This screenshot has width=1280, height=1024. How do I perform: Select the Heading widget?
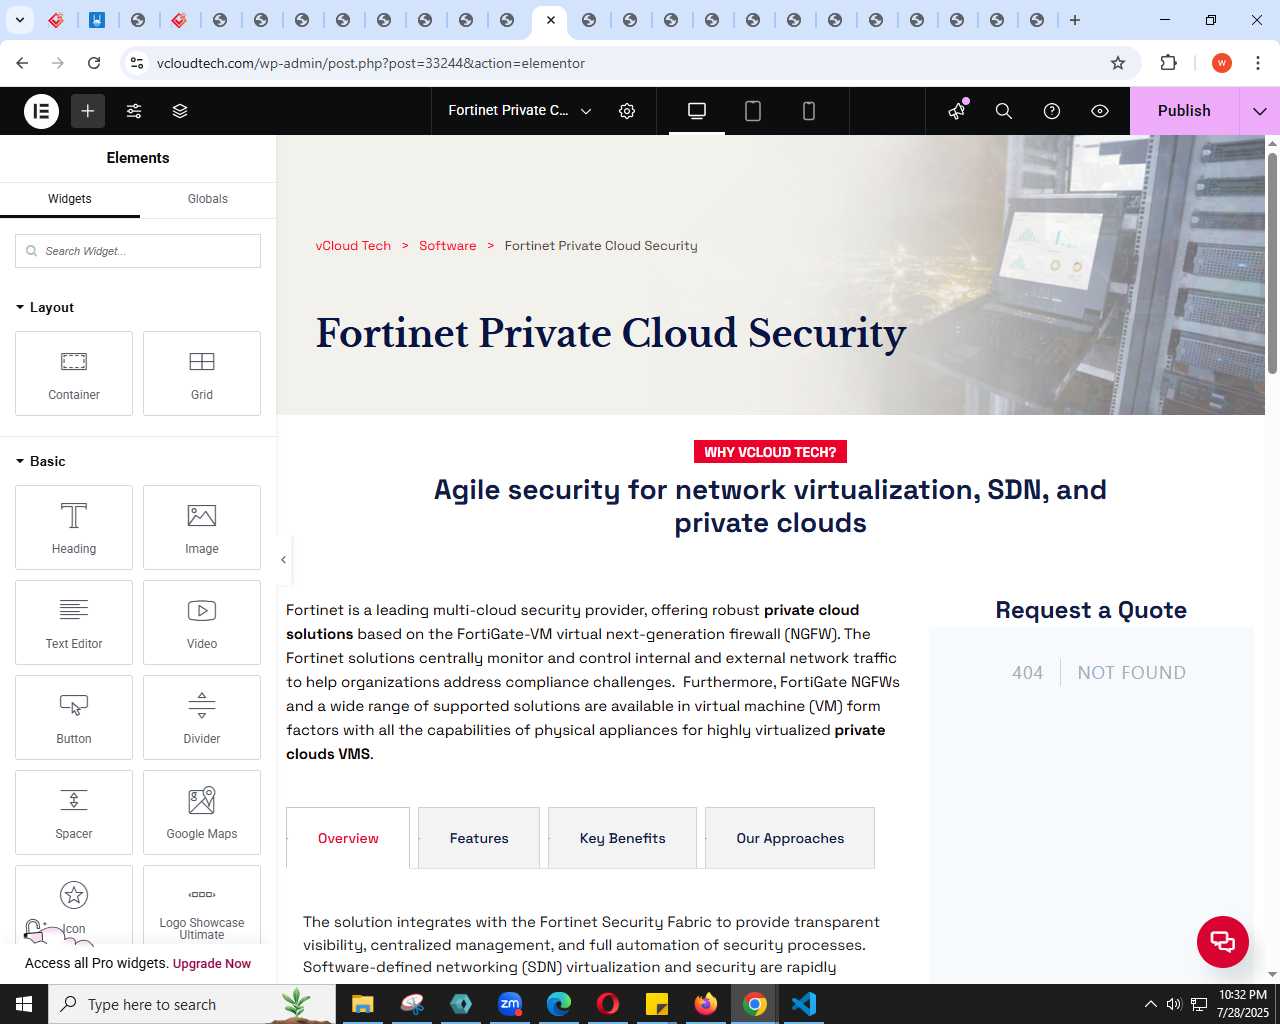(x=74, y=527)
